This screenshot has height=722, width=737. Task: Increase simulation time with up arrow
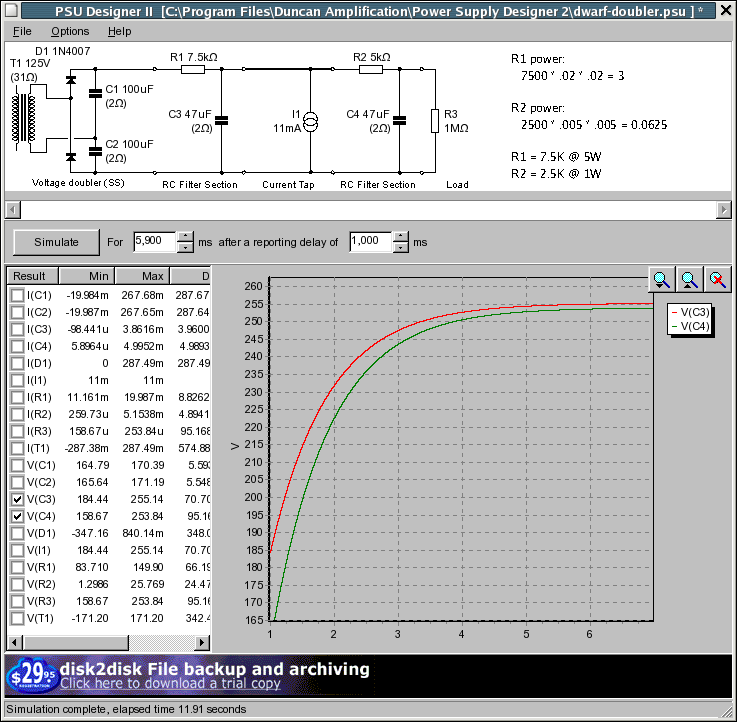[185, 237]
